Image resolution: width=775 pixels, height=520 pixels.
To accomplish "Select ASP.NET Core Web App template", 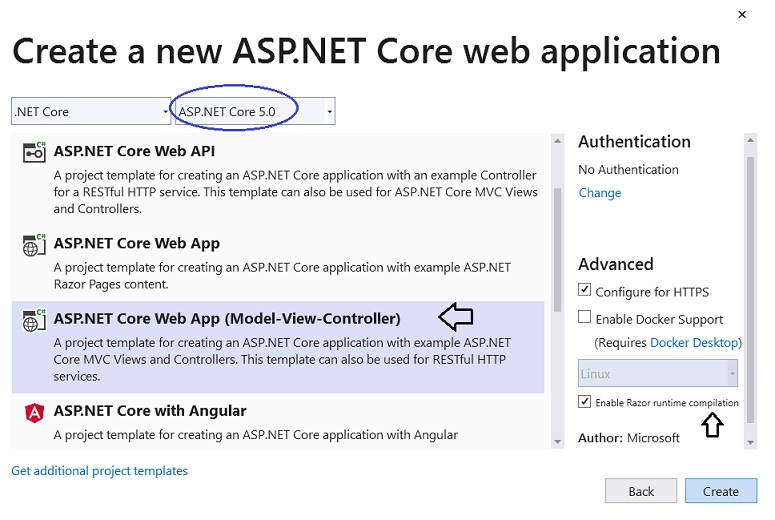I will coord(278,264).
